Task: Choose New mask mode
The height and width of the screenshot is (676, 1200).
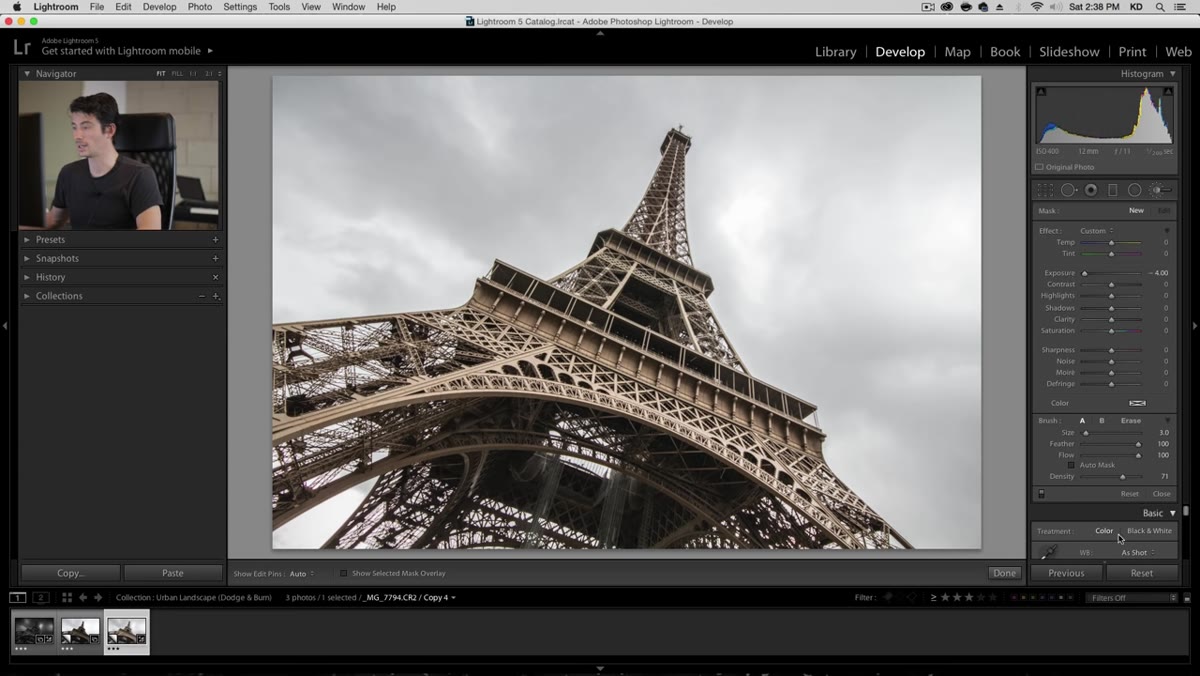Action: point(1136,211)
